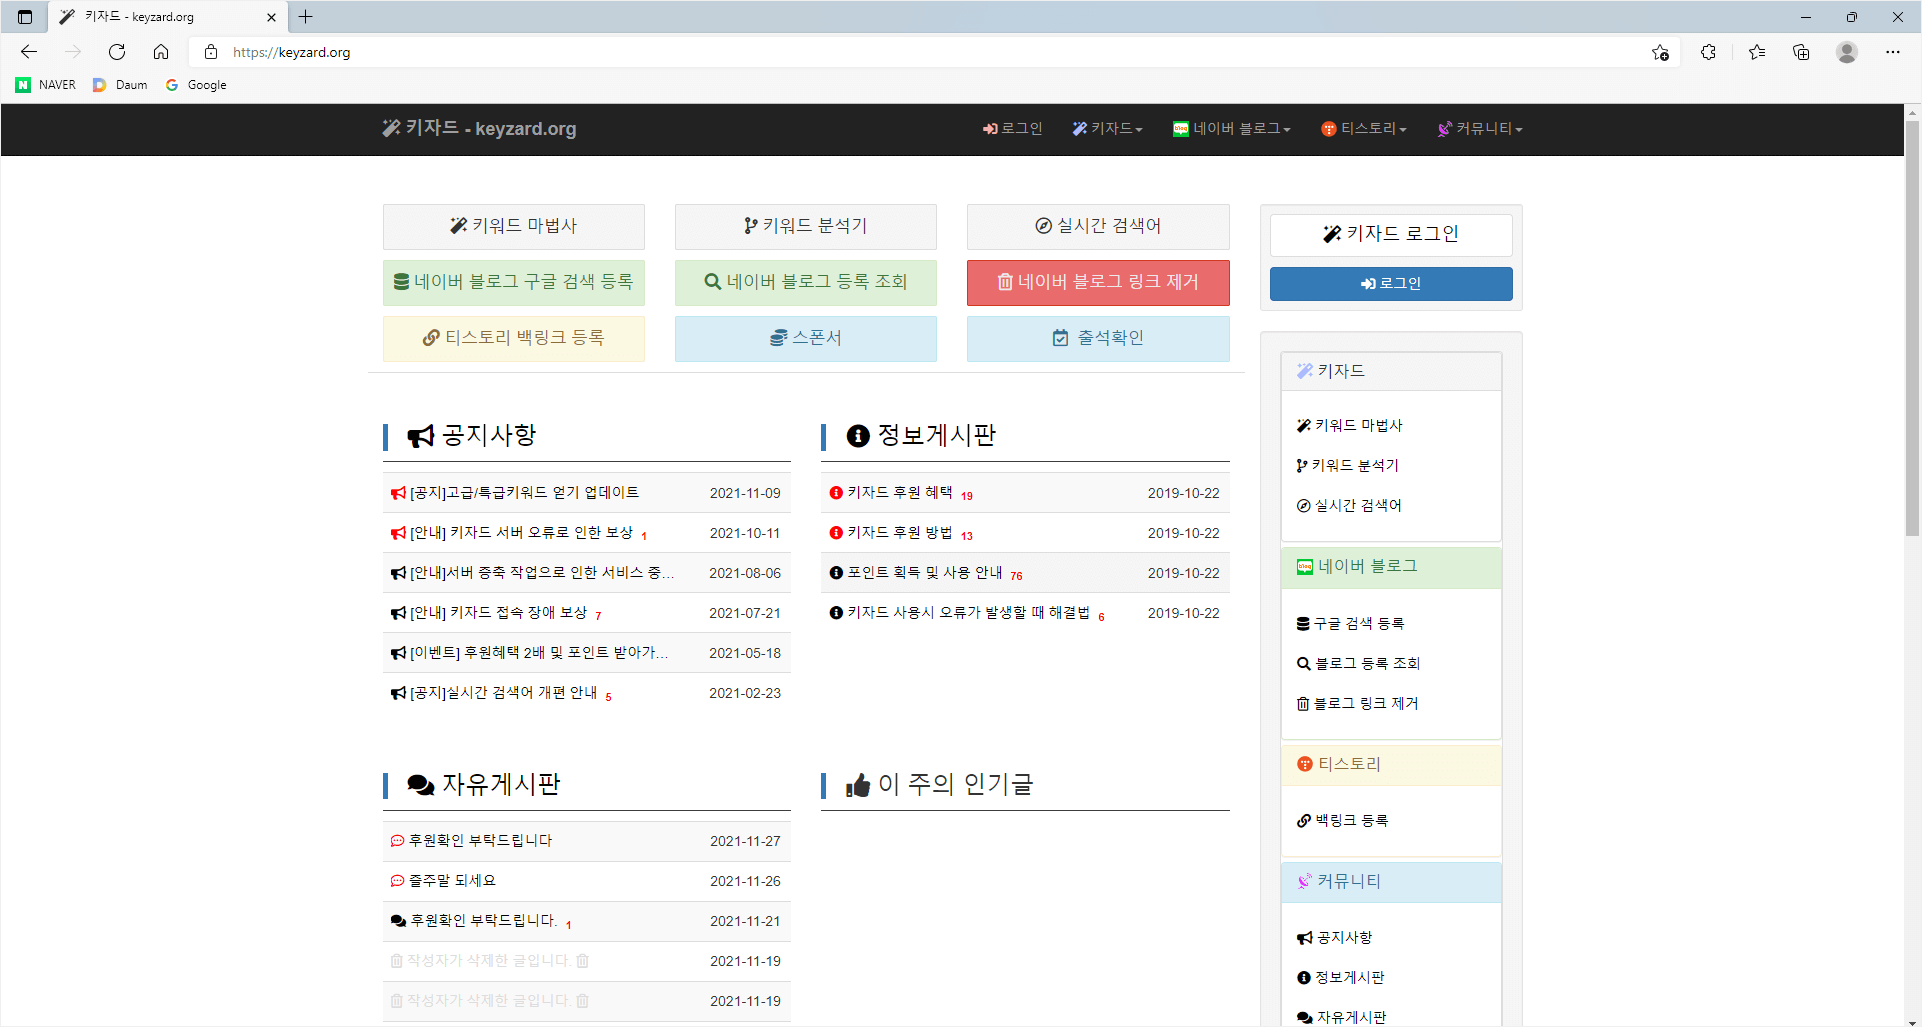Expand the 키자드 dropdown in the navbar
1922x1027 pixels.
tap(1107, 129)
